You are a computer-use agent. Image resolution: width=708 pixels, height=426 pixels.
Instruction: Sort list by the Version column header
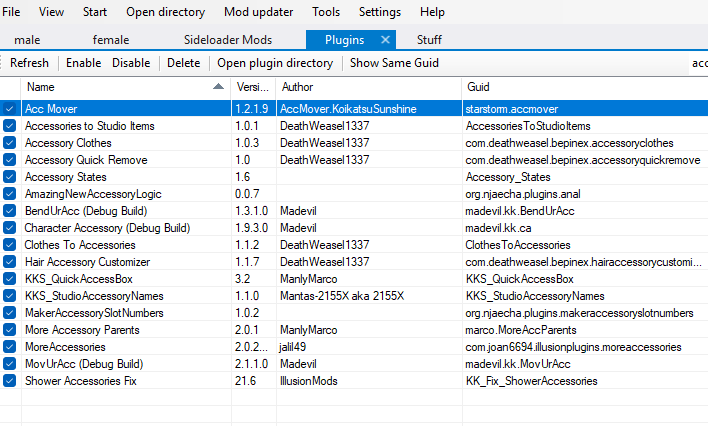(252, 87)
